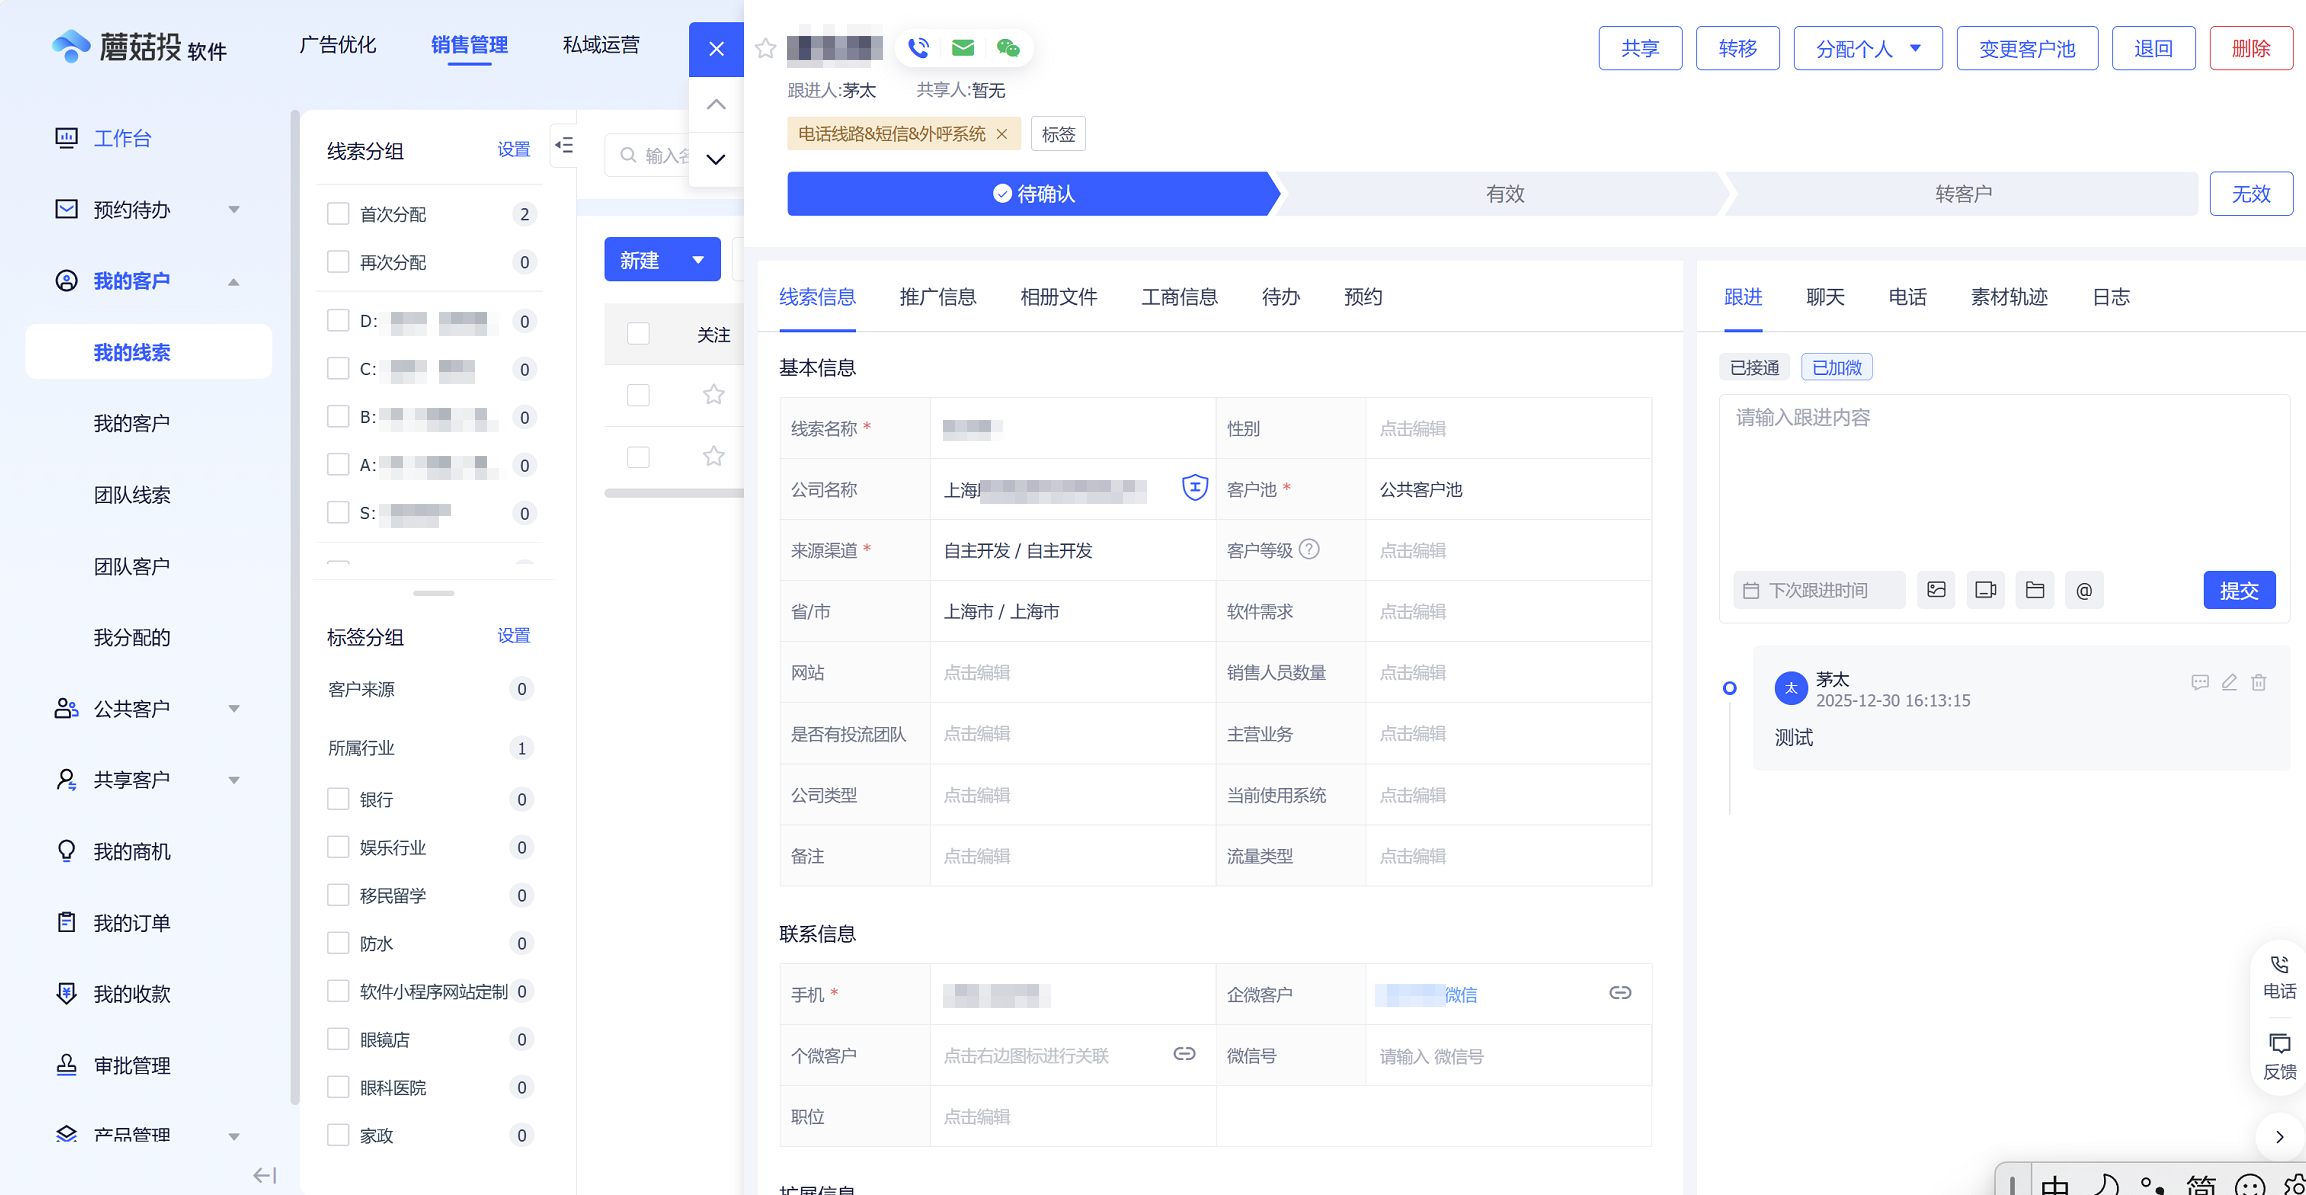Select the 娱乐行业 checkbox
The width and height of the screenshot is (2306, 1195).
click(x=338, y=847)
